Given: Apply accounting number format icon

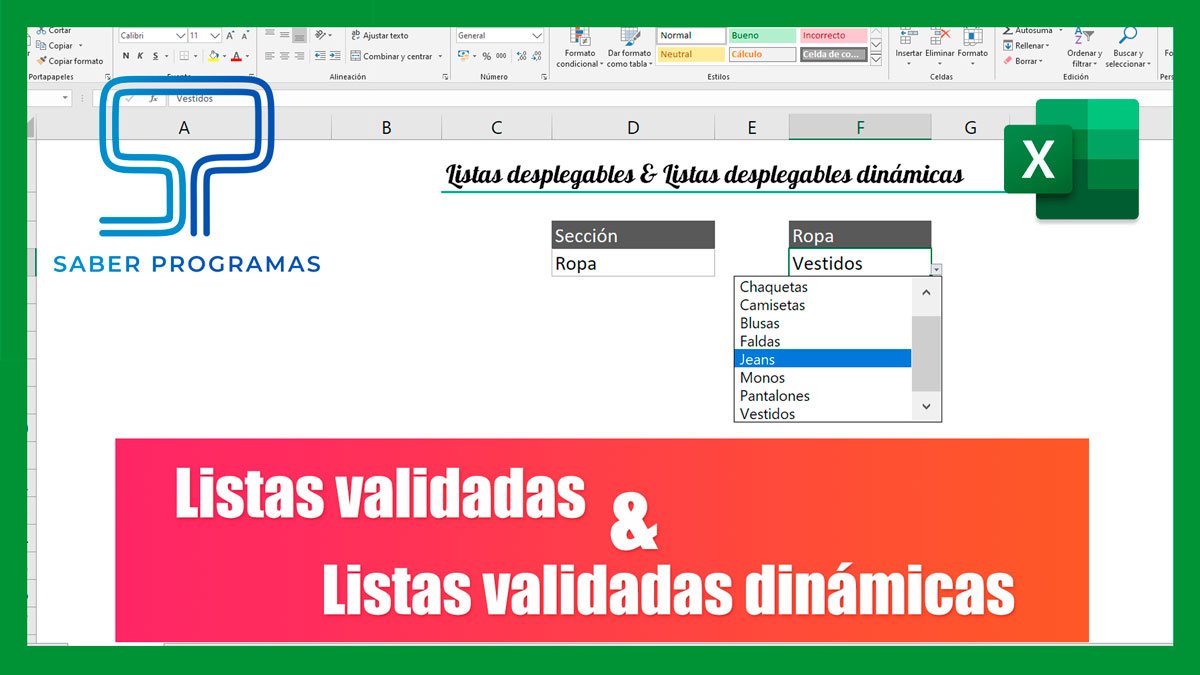Looking at the screenshot, I should point(464,56).
